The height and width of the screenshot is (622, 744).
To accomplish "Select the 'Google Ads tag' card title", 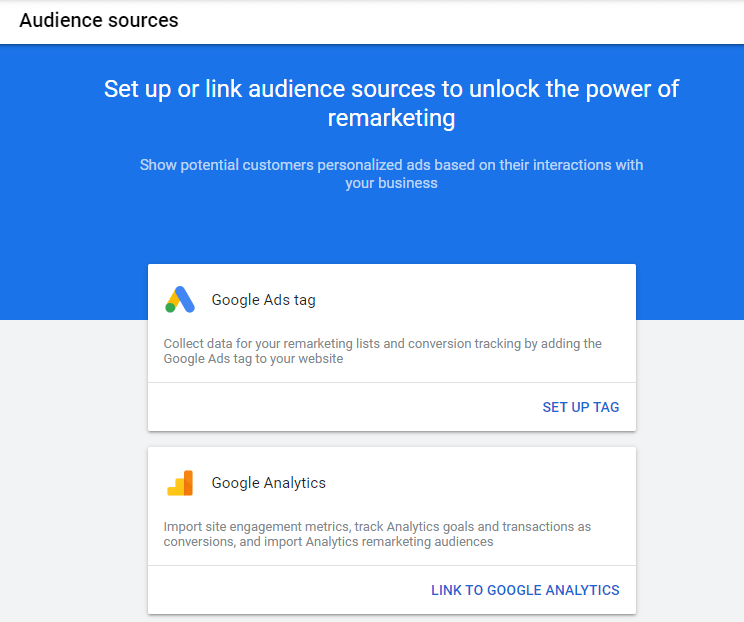I will coord(263,300).
